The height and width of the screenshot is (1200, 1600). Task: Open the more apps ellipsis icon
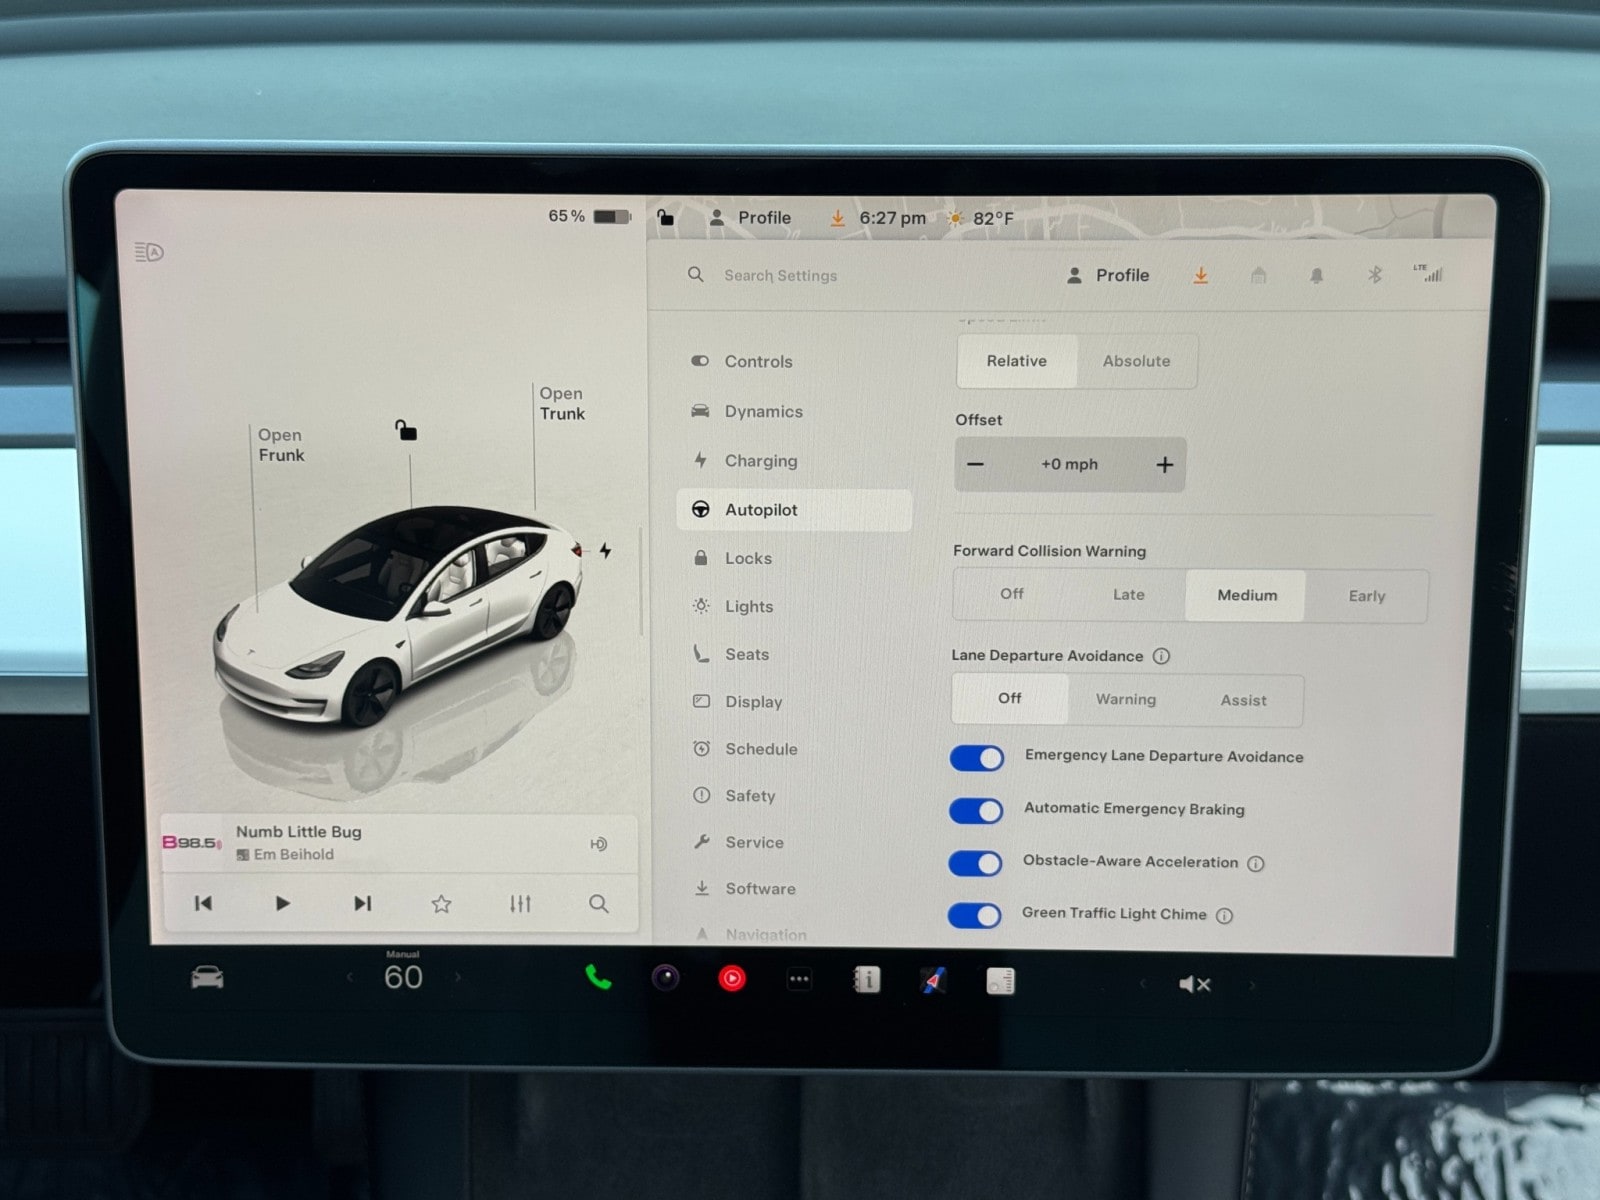(x=799, y=980)
